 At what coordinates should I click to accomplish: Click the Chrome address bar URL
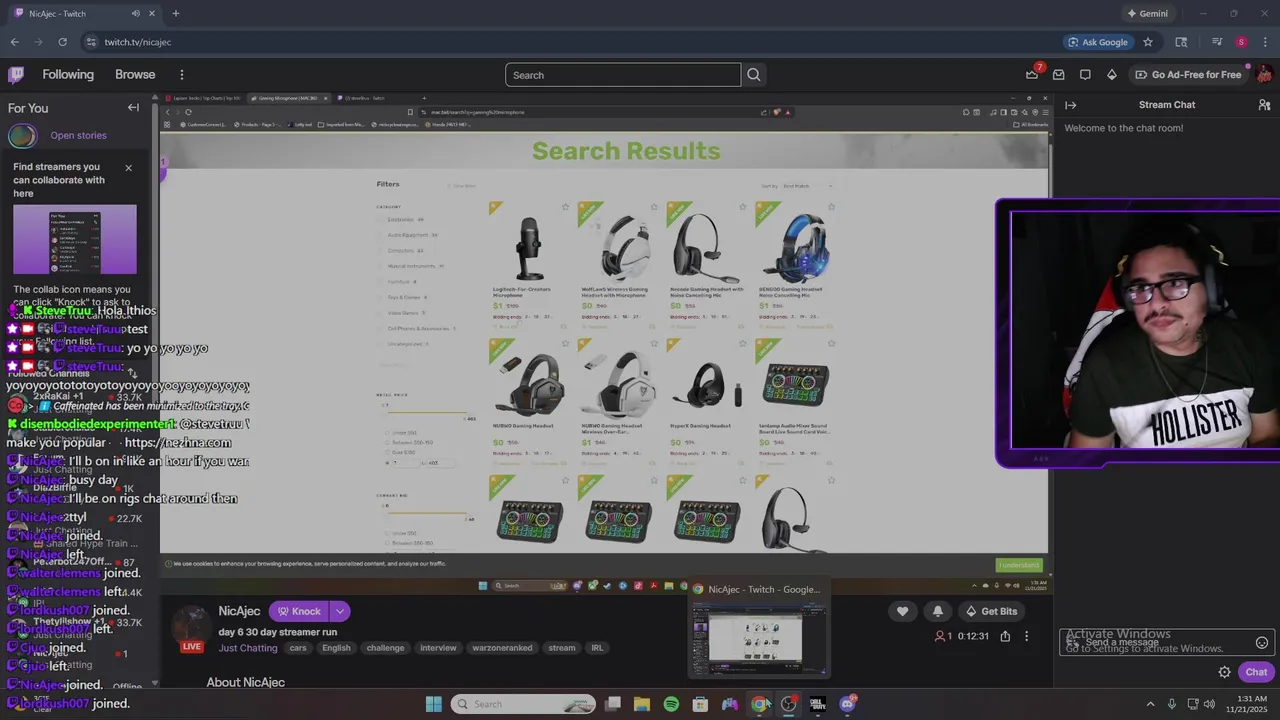[x=137, y=42]
